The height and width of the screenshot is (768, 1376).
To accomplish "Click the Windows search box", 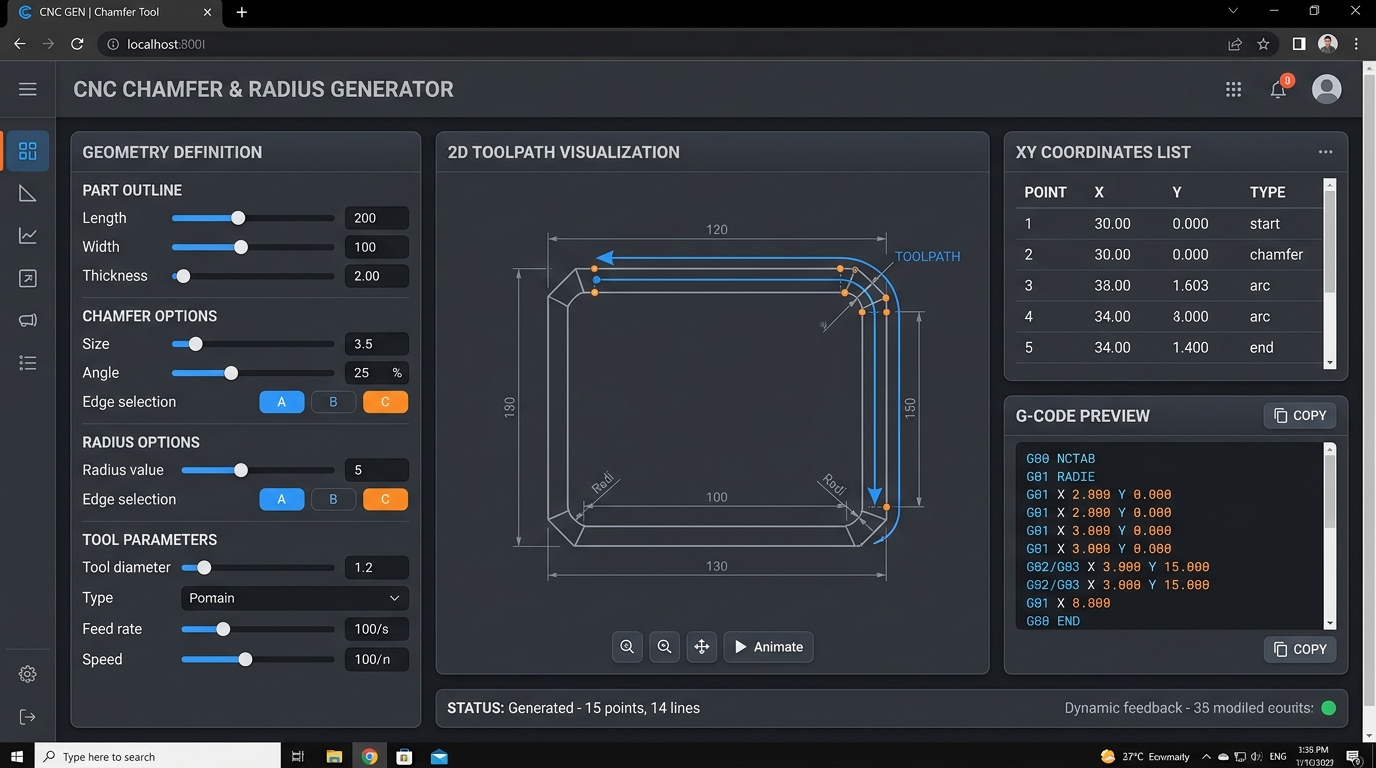I will coord(158,756).
